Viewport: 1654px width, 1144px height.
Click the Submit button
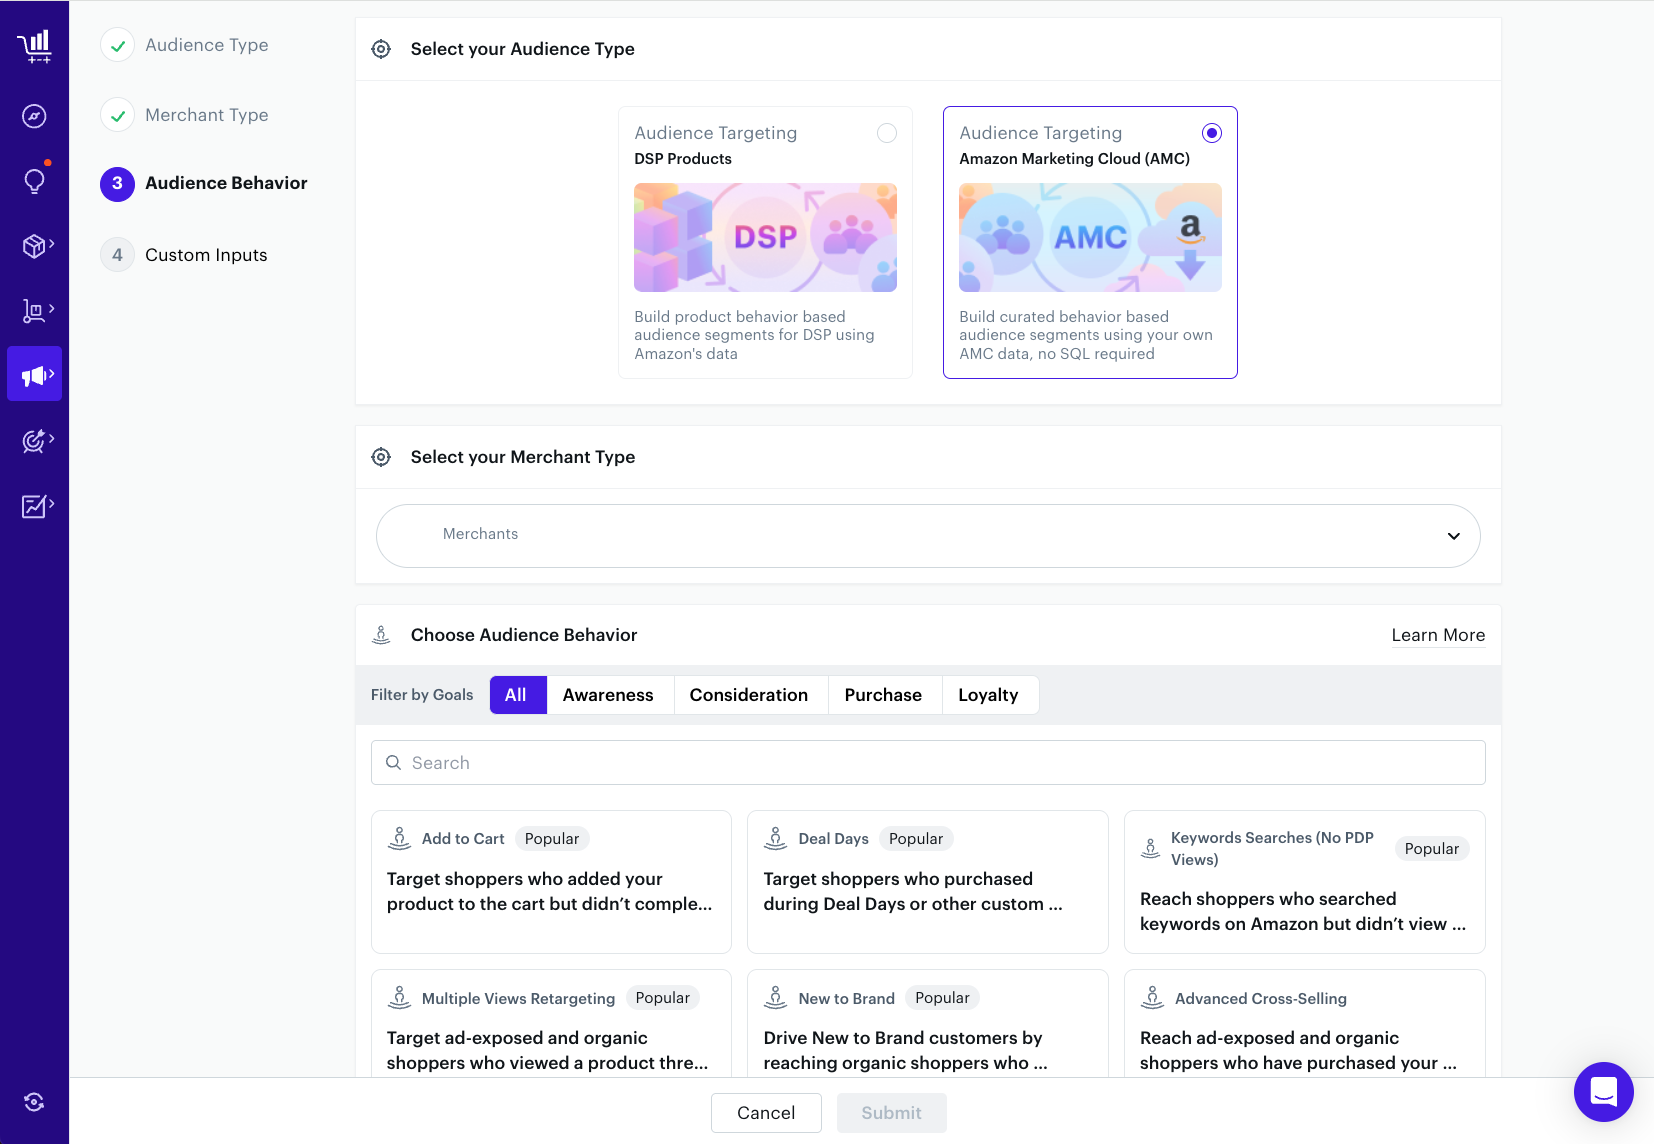pos(891,1113)
